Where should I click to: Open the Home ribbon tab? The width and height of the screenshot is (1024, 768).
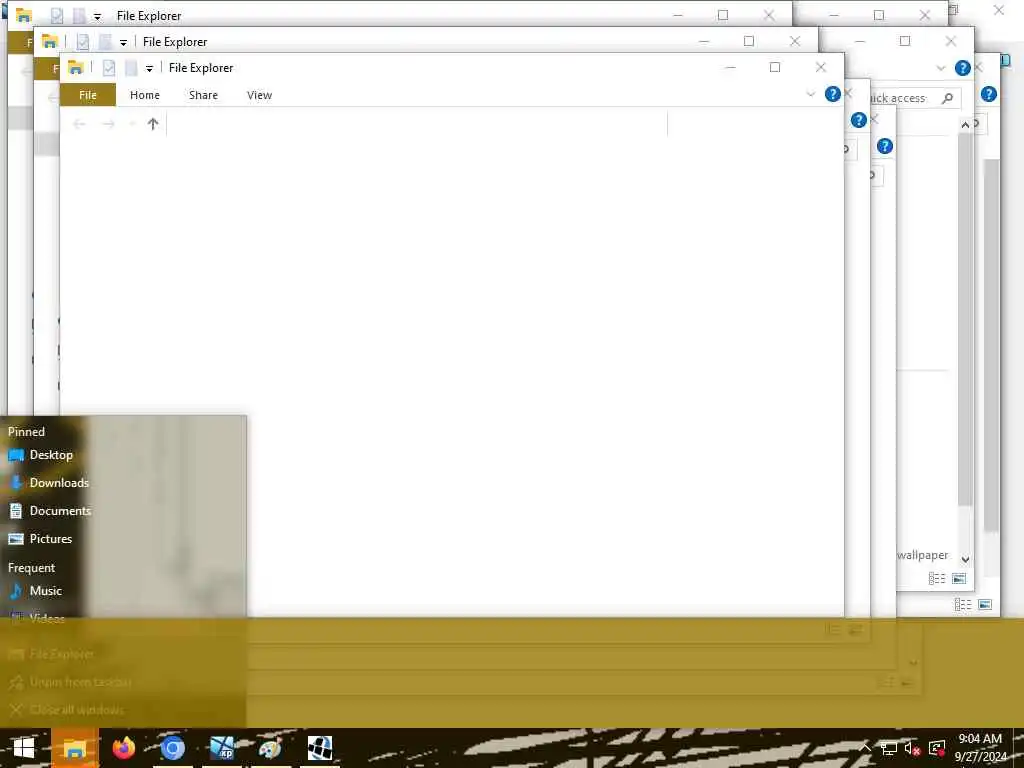(144, 95)
